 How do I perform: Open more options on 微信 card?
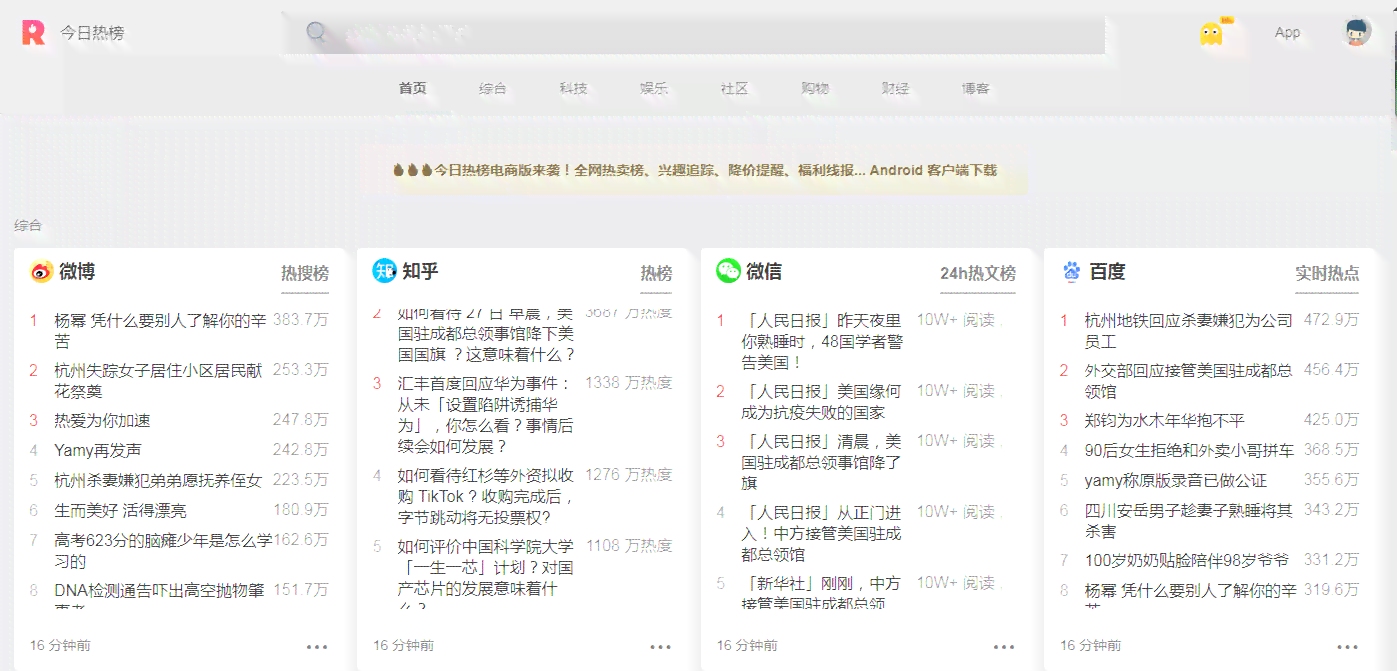[x=1004, y=646]
